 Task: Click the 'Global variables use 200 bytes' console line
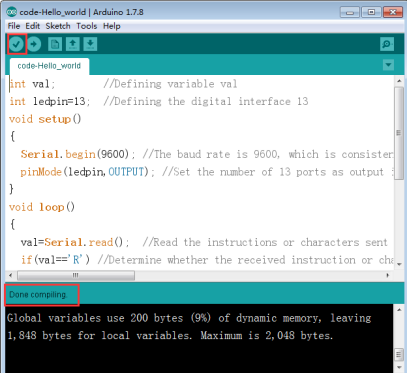189,318
